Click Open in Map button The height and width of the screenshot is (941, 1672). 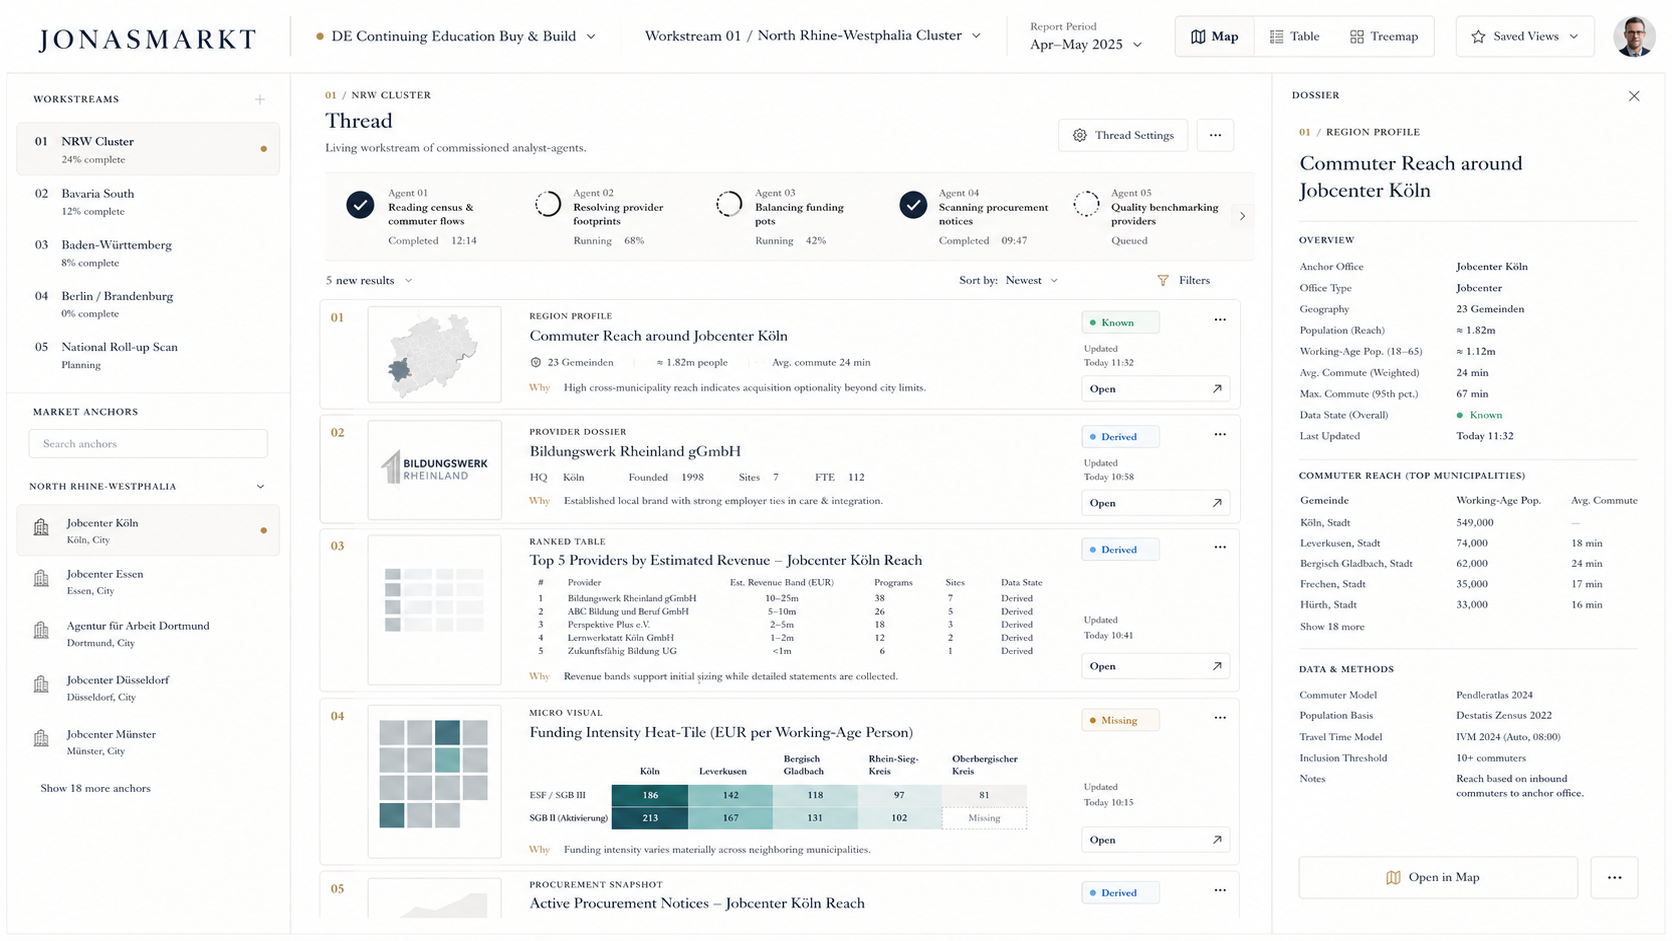[x=1438, y=877]
